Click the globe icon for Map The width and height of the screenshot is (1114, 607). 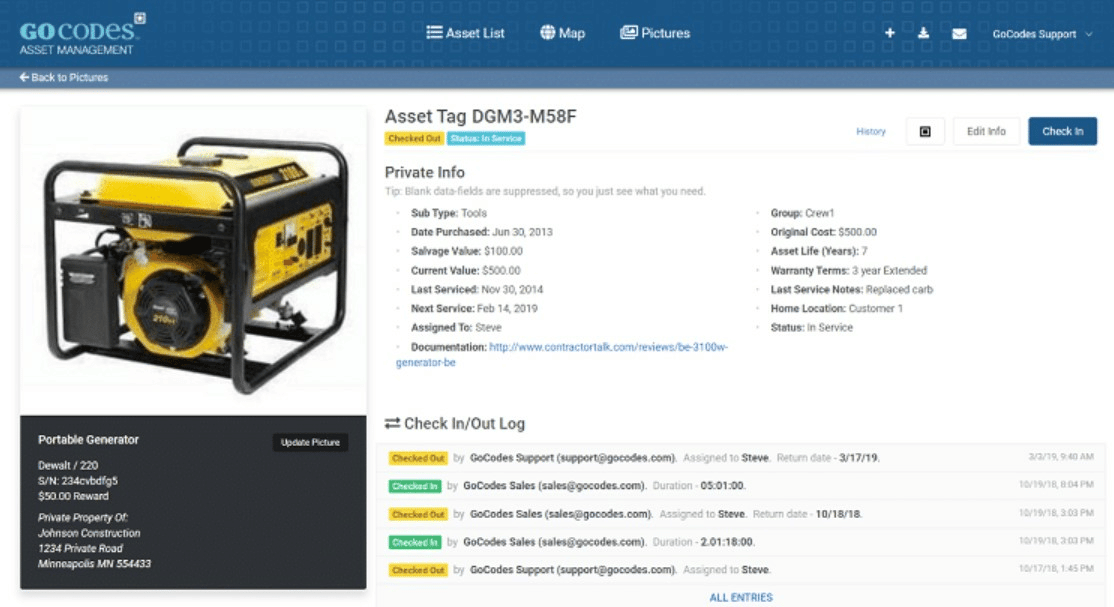pyautogui.click(x=548, y=33)
